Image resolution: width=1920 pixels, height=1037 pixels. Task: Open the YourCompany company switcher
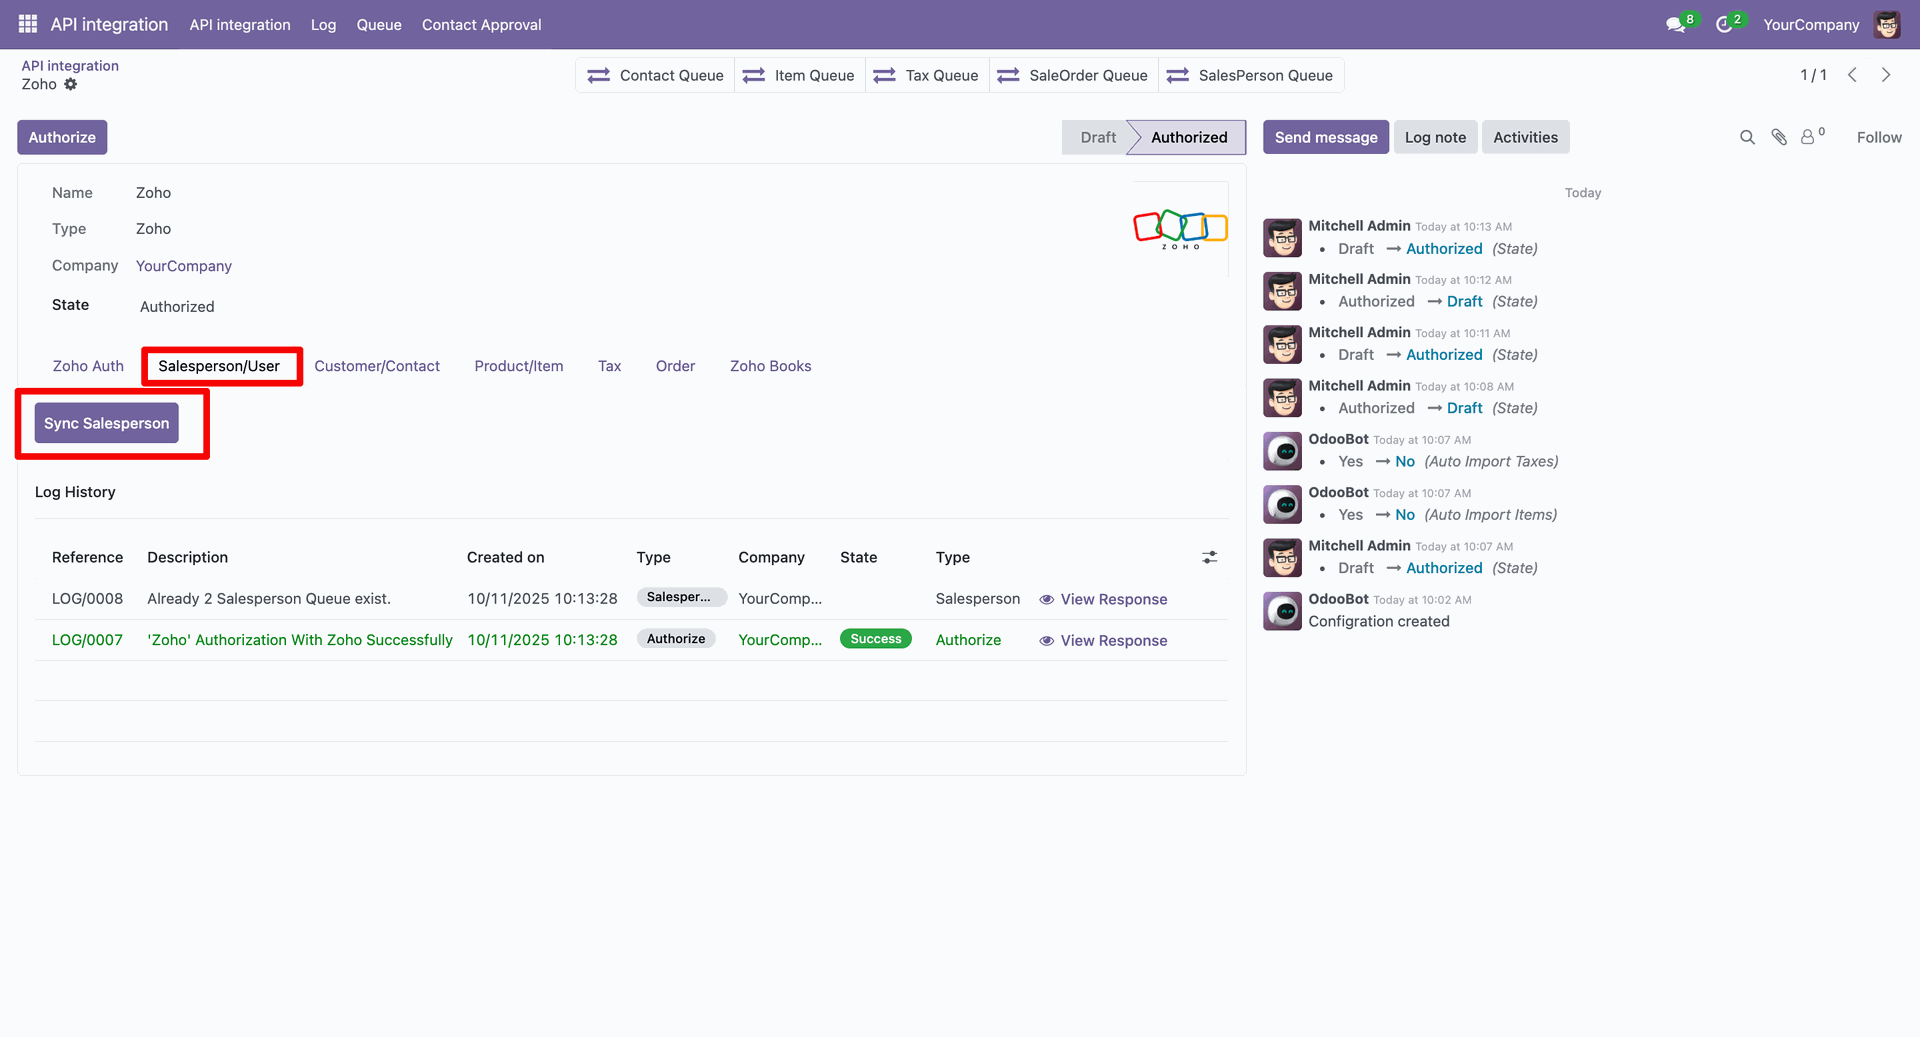[1811, 25]
